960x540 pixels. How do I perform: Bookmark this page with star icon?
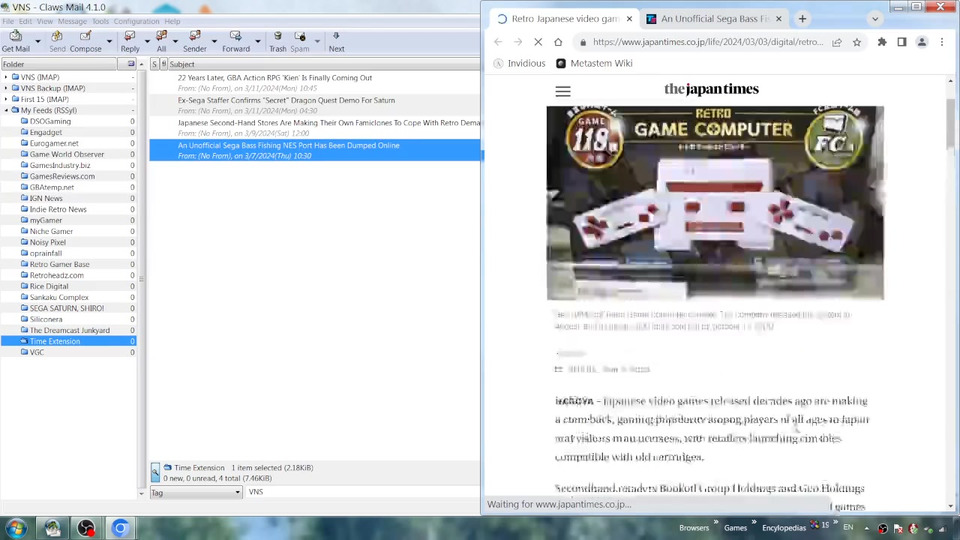pos(857,42)
